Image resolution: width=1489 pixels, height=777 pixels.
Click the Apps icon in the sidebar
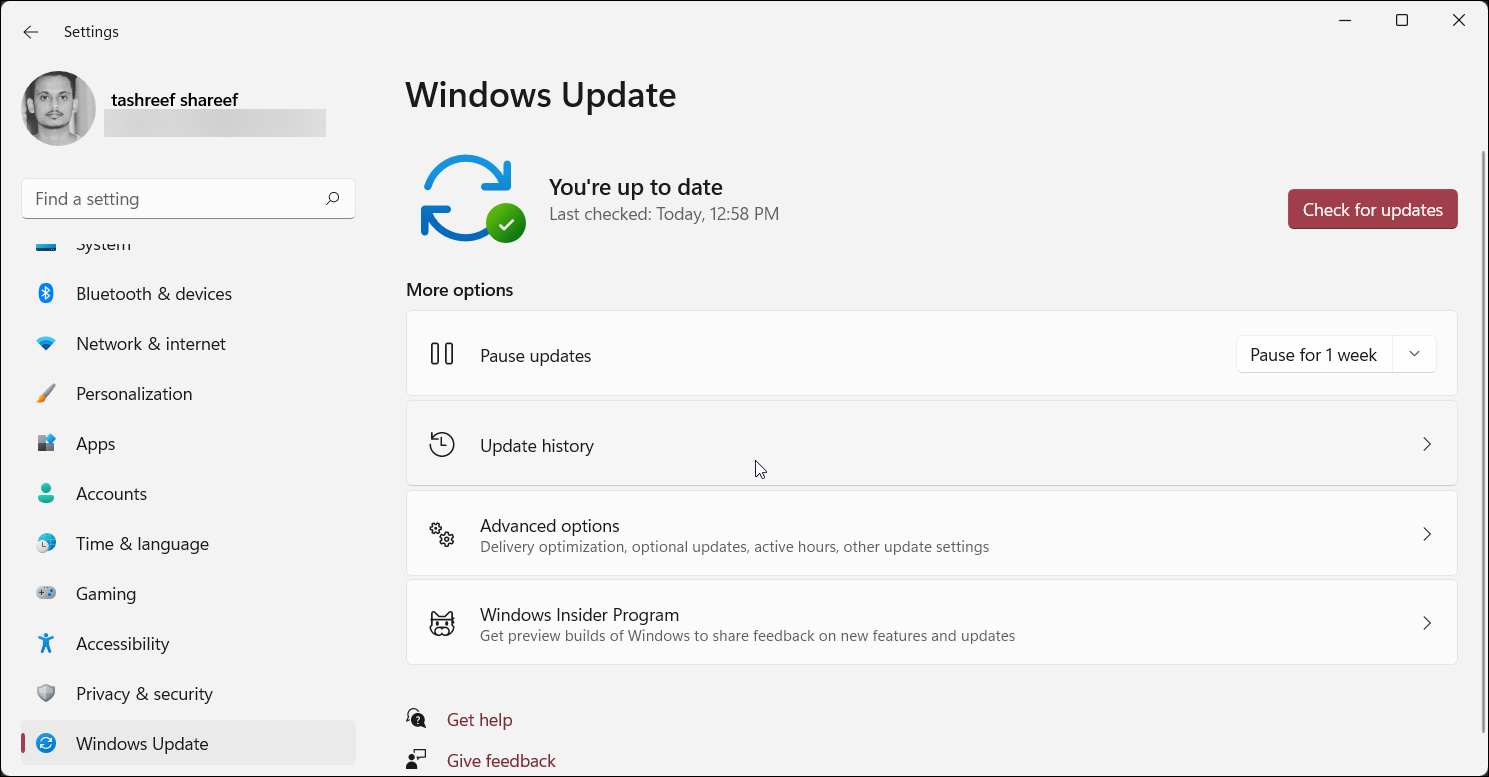(x=46, y=443)
